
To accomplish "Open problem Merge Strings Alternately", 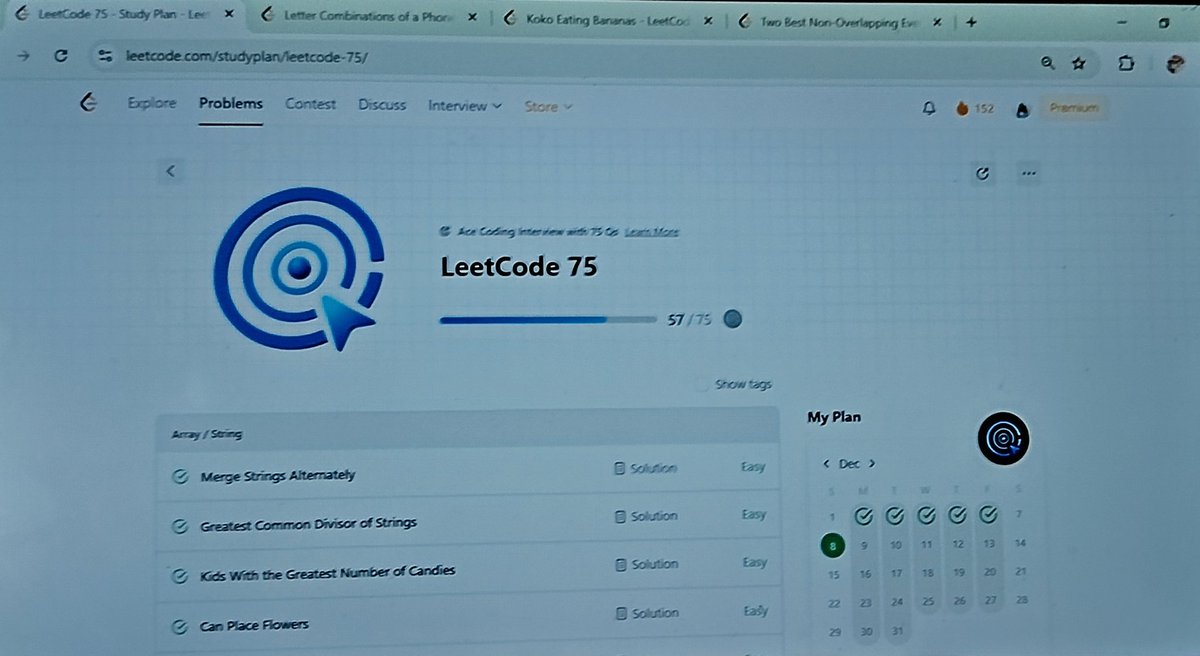I will coord(277,476).
